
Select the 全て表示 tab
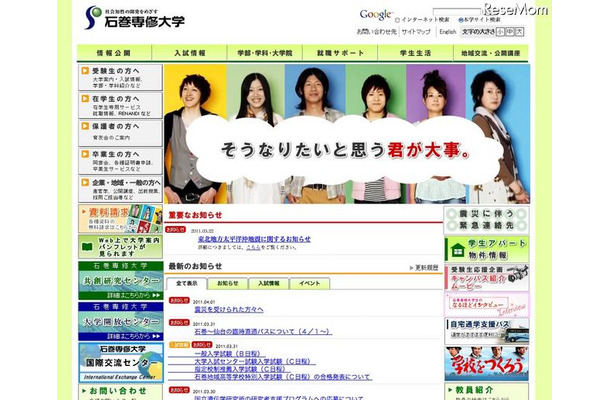(187, 283)
